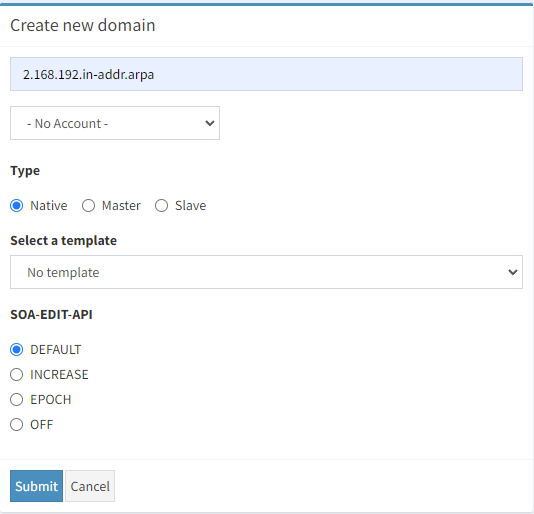Open the No template dropdown

pyautogui.click(x=266, y=272)
